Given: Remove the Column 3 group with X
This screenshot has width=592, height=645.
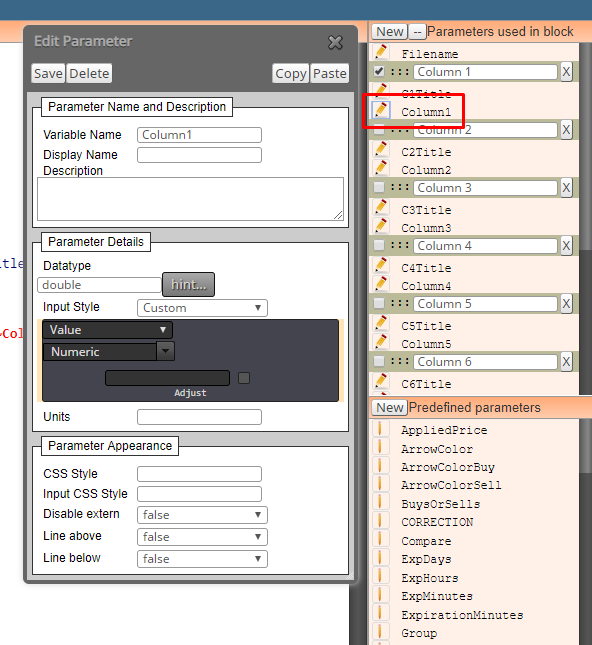Looking at the screenshot, I should click(x=566, y=188).
